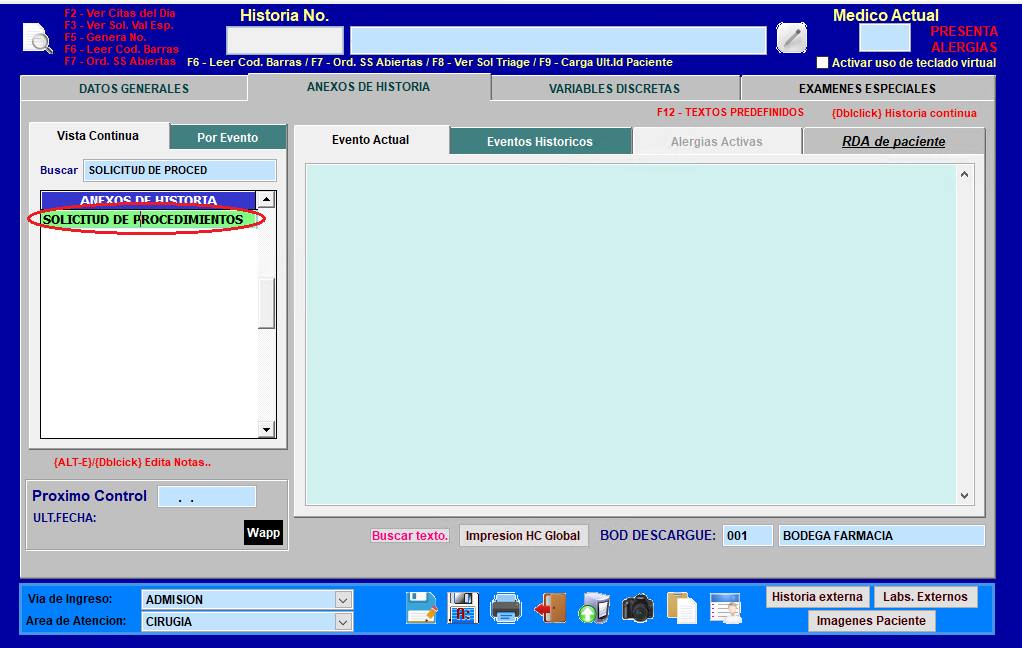
Task: Switch to the Variables Discretas tab
Action: point(615,89)
